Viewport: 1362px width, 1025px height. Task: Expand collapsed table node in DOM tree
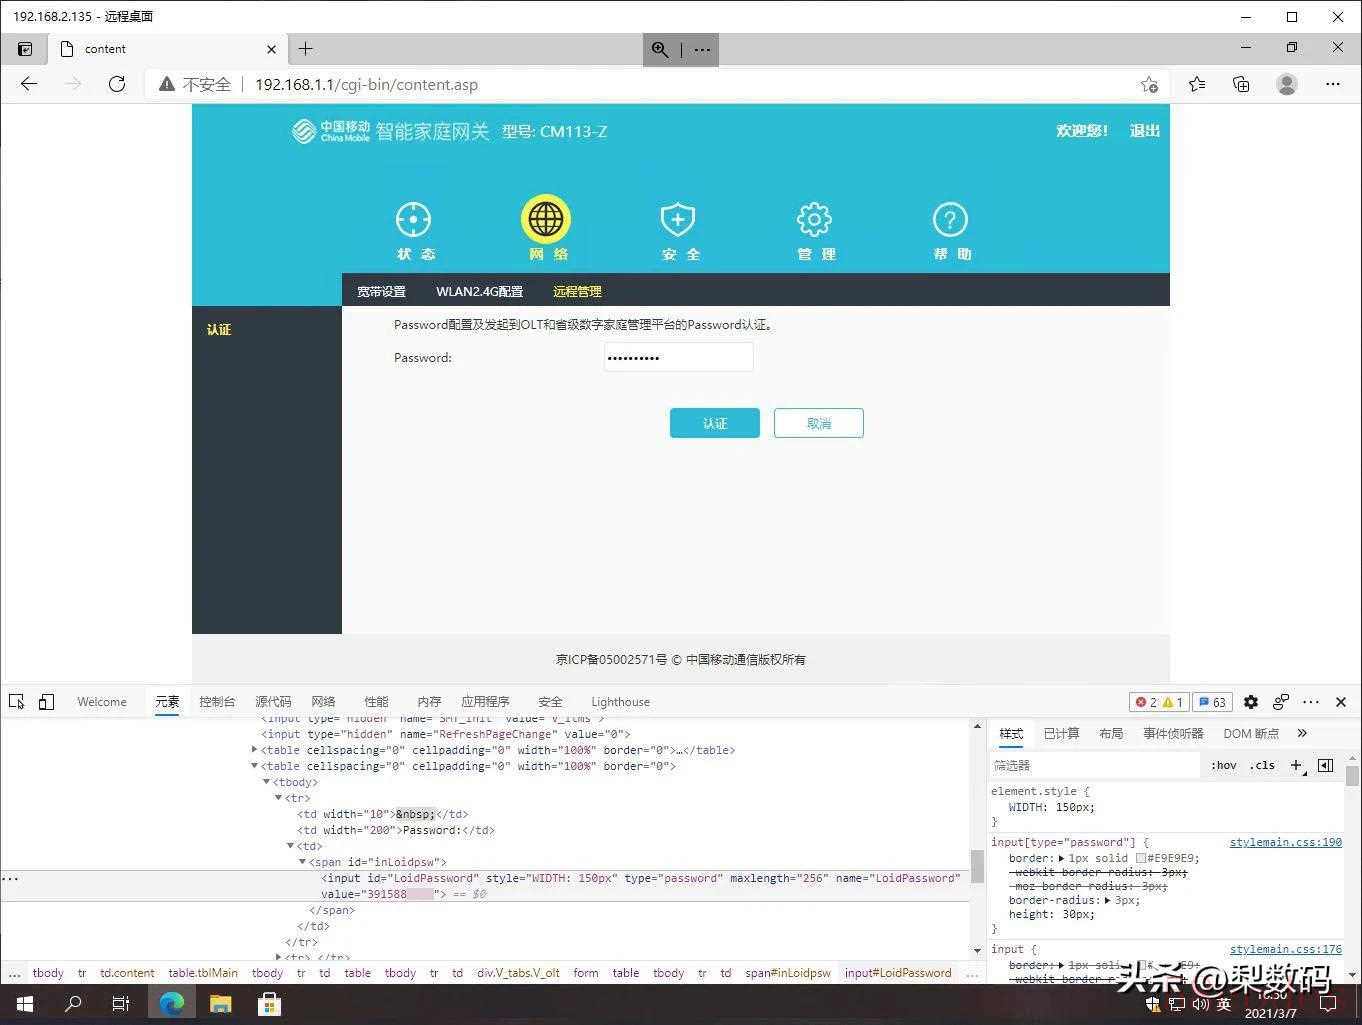tap(254, 750)
